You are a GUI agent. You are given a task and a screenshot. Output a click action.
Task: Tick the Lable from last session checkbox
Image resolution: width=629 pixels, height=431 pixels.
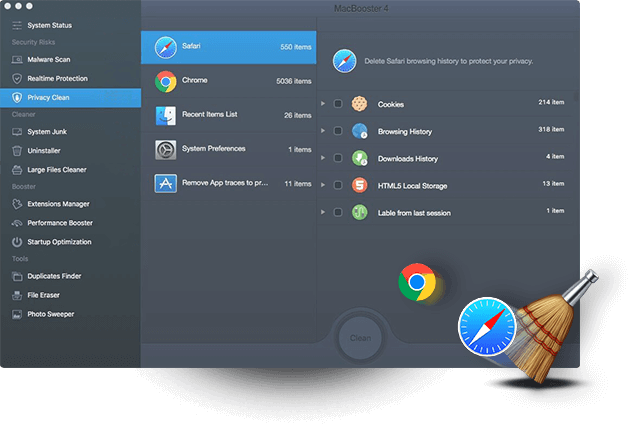tap(338, 212)
